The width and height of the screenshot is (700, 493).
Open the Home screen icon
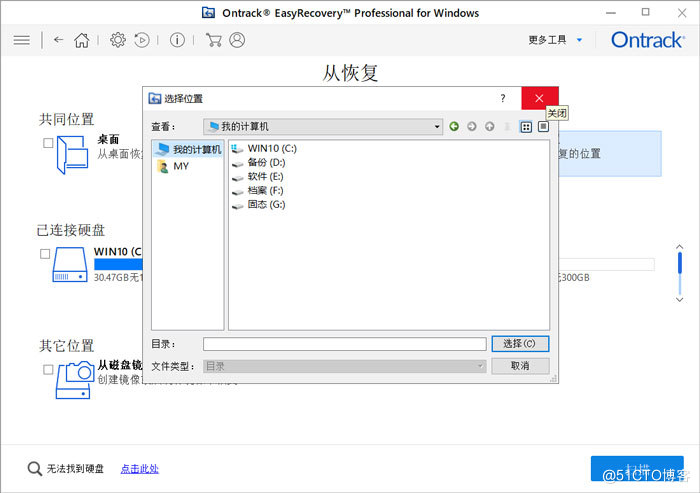click(82, 40)
